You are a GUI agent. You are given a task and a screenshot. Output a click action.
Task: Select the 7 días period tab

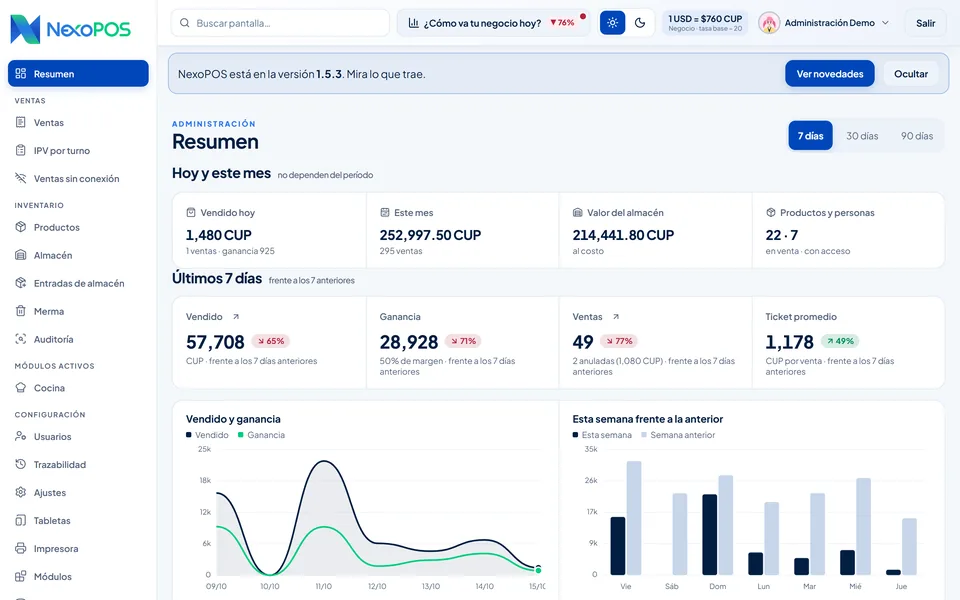(x=810, y=136)
